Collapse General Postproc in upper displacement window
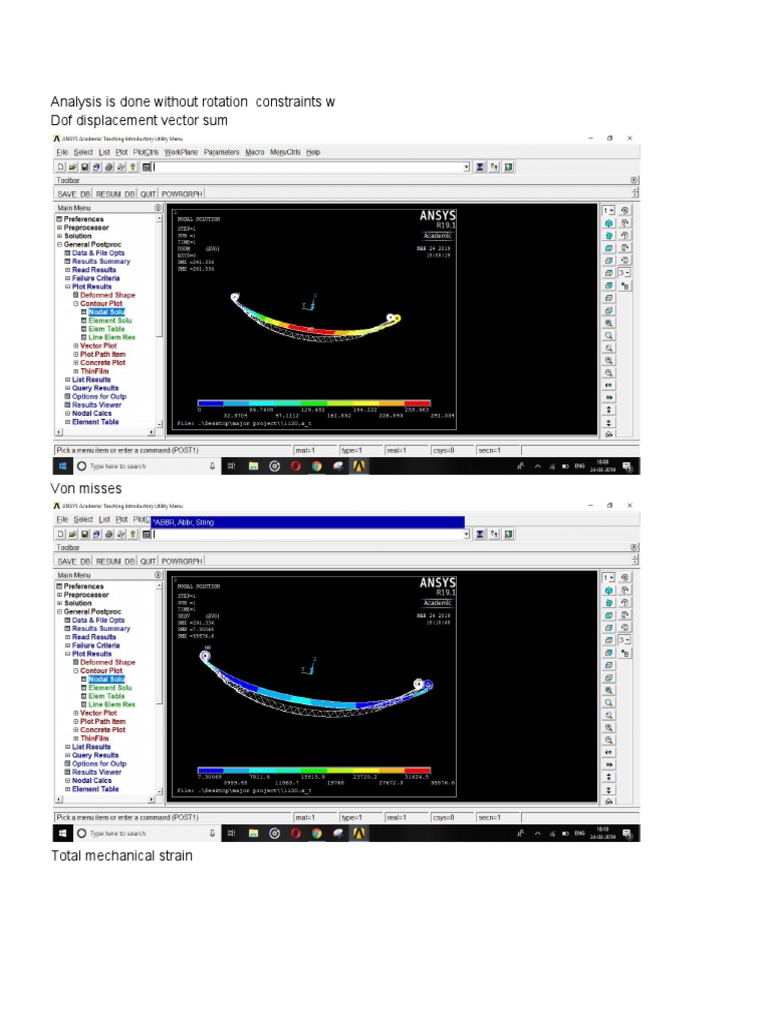768x1024 pixels. pyautogui.click(x=59, y=245)
